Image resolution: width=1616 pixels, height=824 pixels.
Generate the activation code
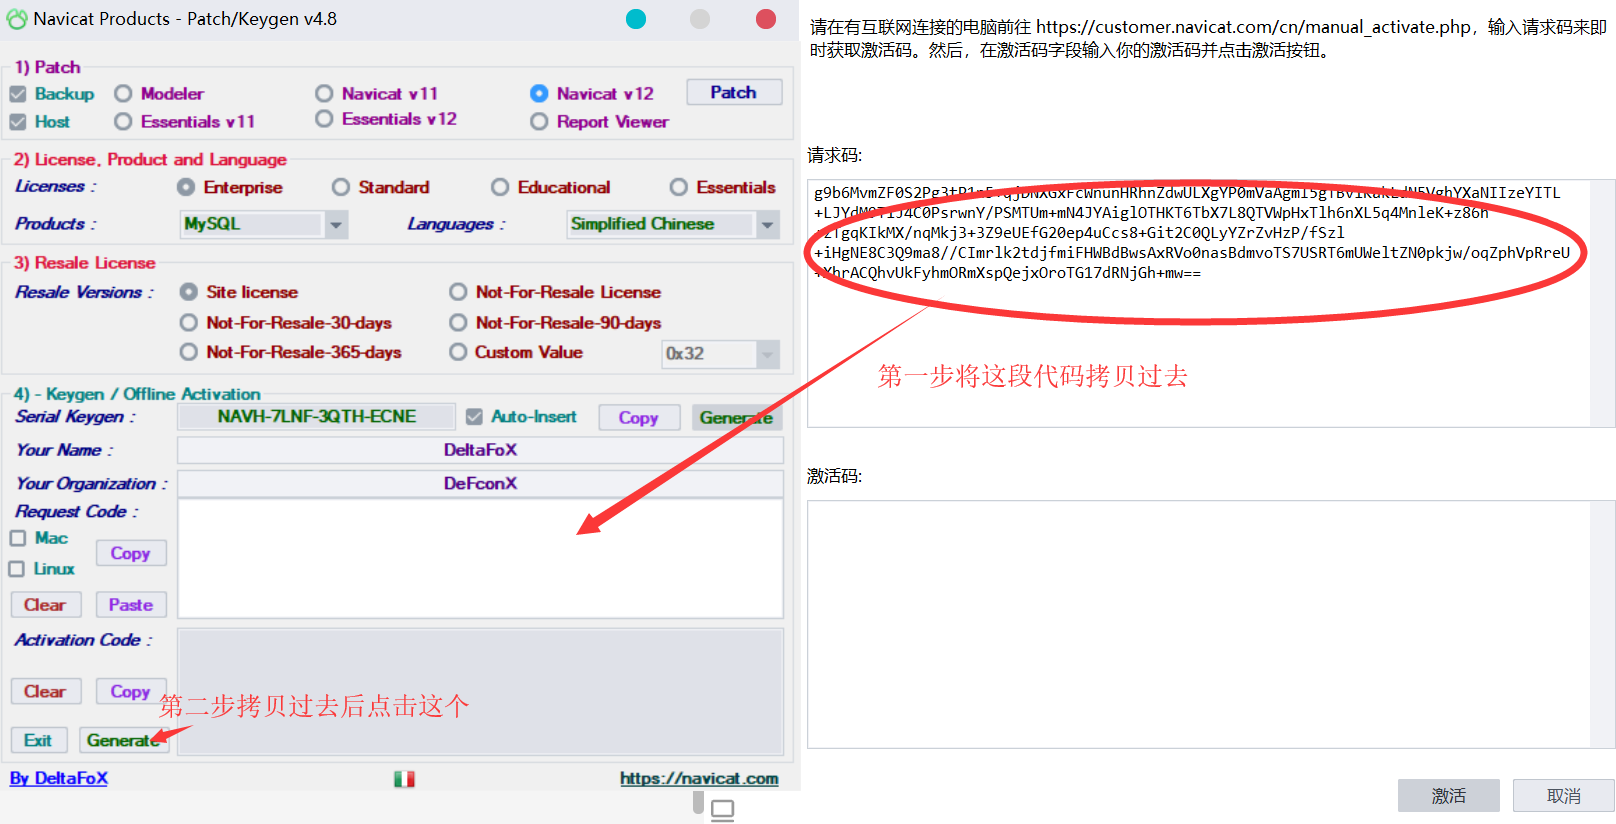(124, 740)
